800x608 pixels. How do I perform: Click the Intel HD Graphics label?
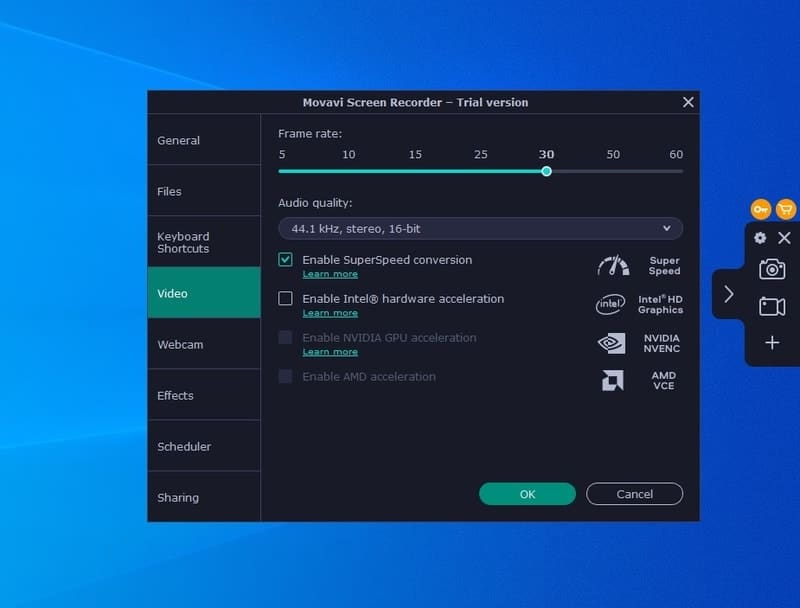click(660, 305)
